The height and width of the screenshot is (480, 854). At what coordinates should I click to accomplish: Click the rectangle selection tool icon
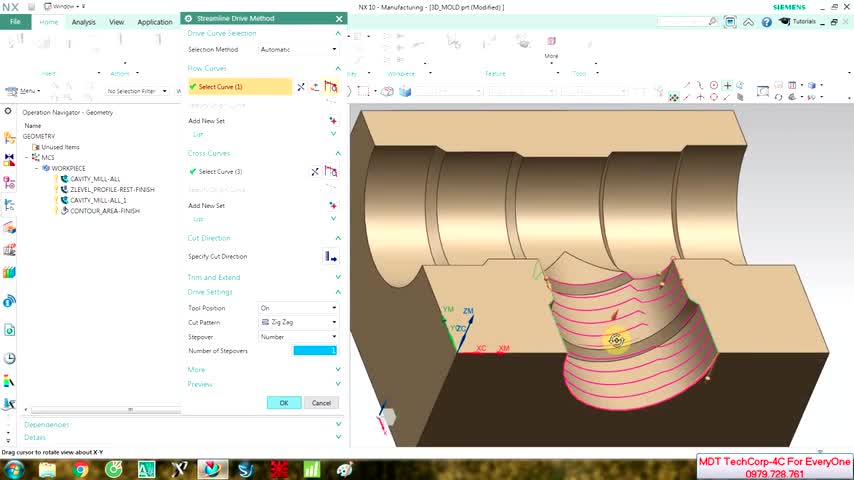click(x=363, y=92)
